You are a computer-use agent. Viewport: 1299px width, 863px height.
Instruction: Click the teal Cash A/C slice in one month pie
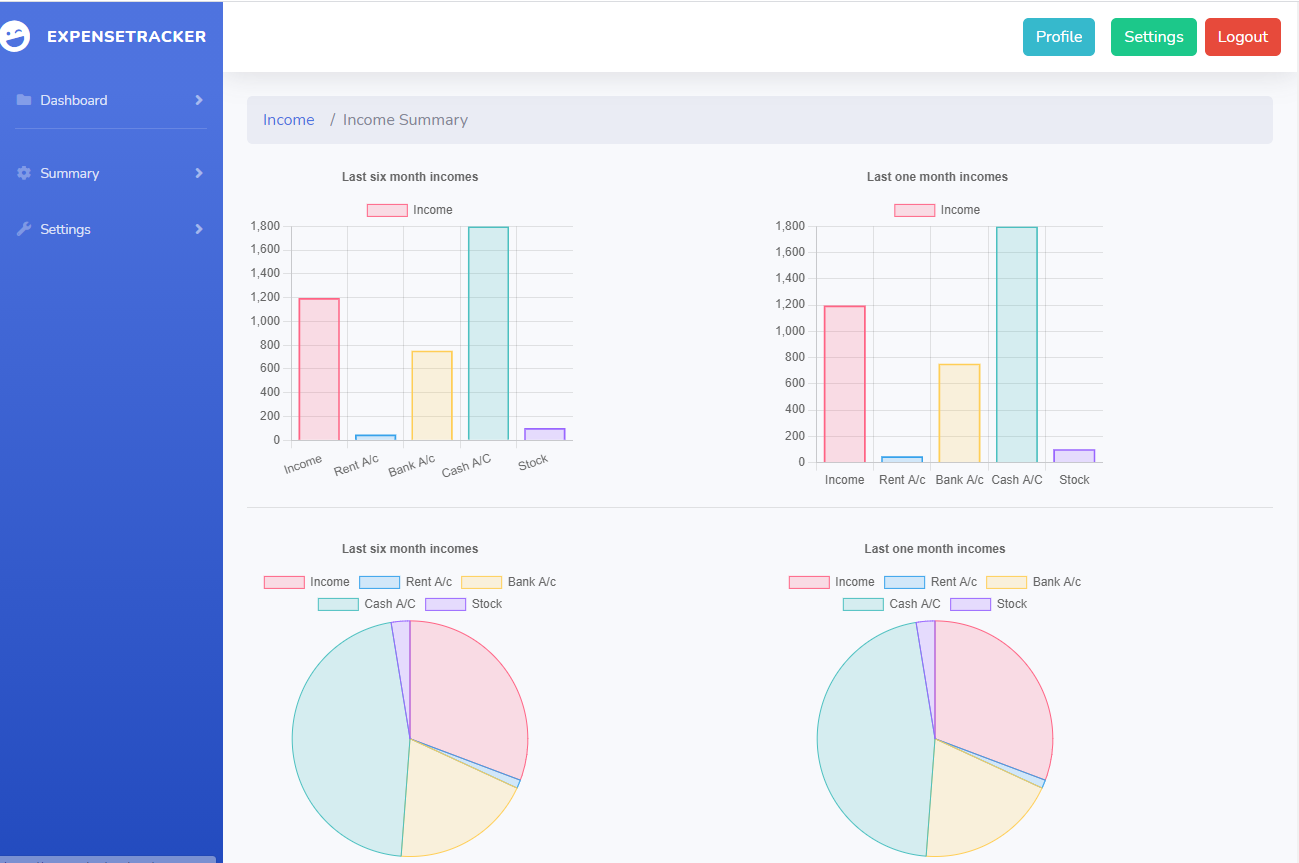875,740
